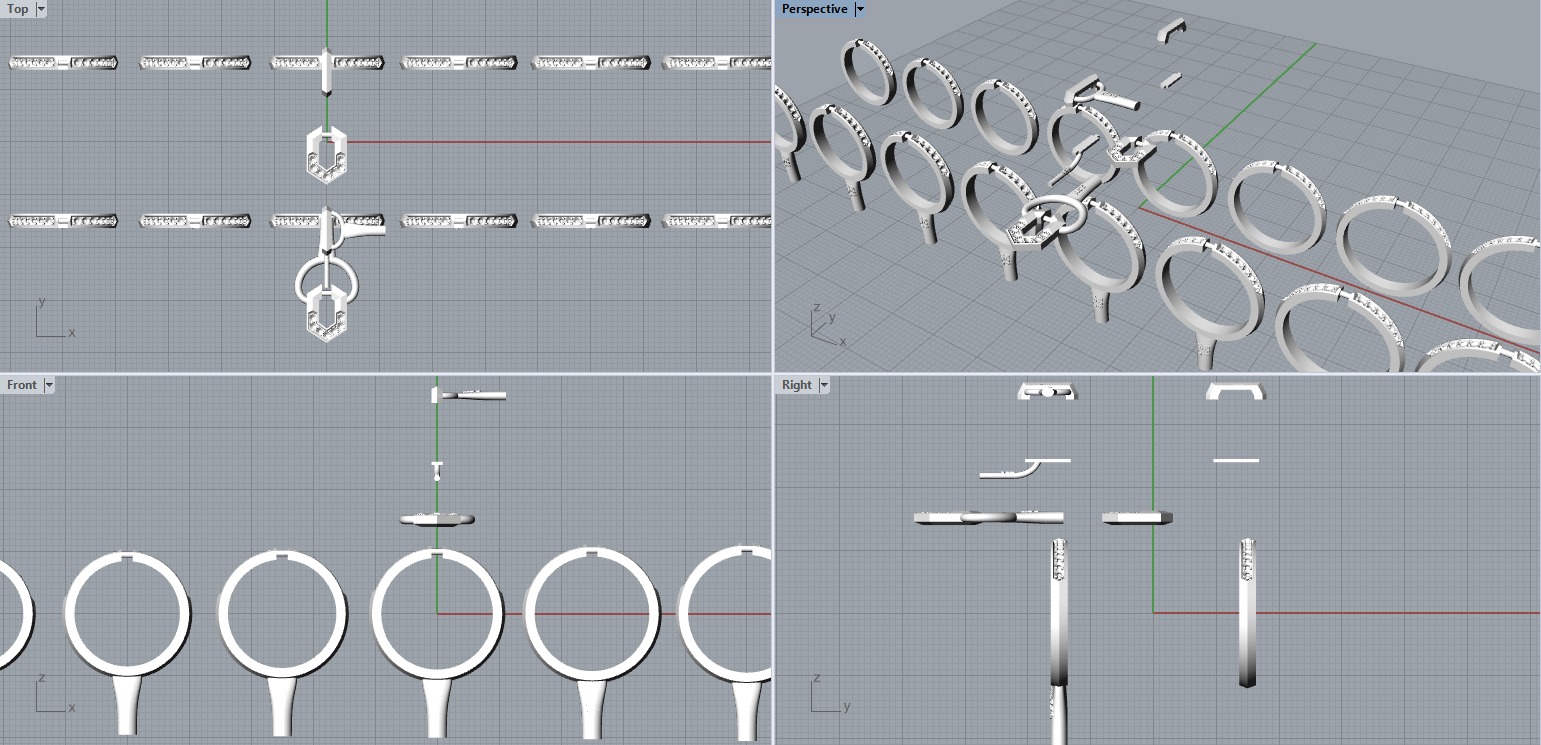The width and height of the screenshot is (1541, 745).
Task: Open the Perspective viewport menu arrow
Action: [859, 9]
